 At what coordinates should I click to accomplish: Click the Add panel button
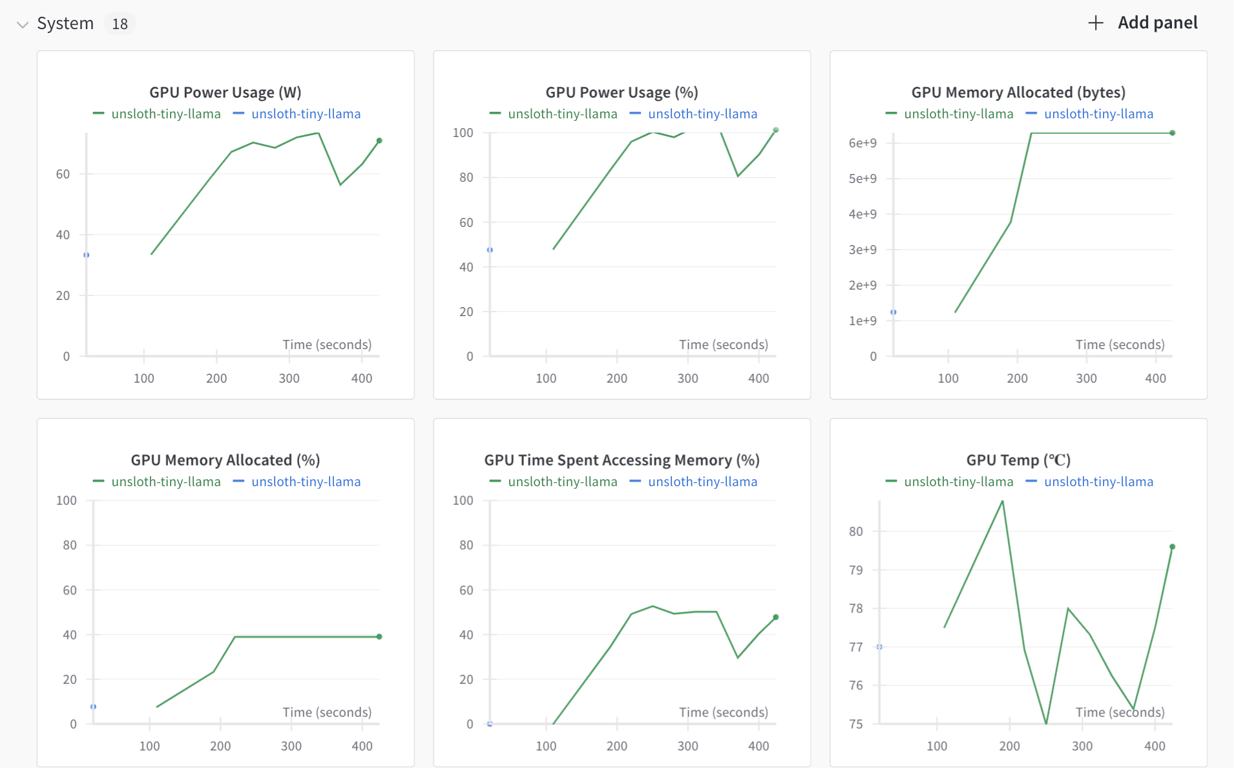pos(1142,22)
